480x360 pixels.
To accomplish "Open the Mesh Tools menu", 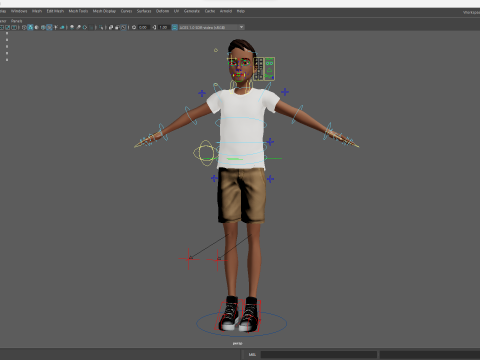I will click(78, 11).
